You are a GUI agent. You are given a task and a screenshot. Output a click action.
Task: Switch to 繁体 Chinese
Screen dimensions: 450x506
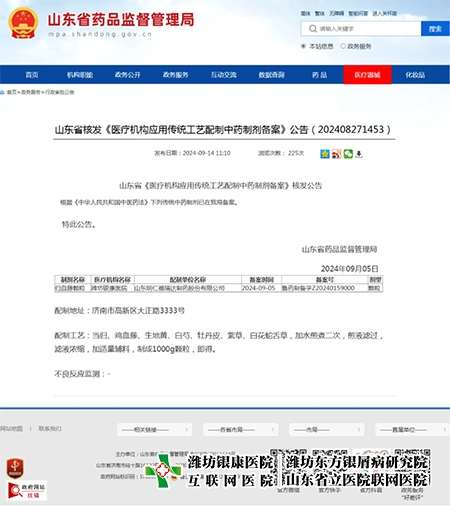coord(320,13)
